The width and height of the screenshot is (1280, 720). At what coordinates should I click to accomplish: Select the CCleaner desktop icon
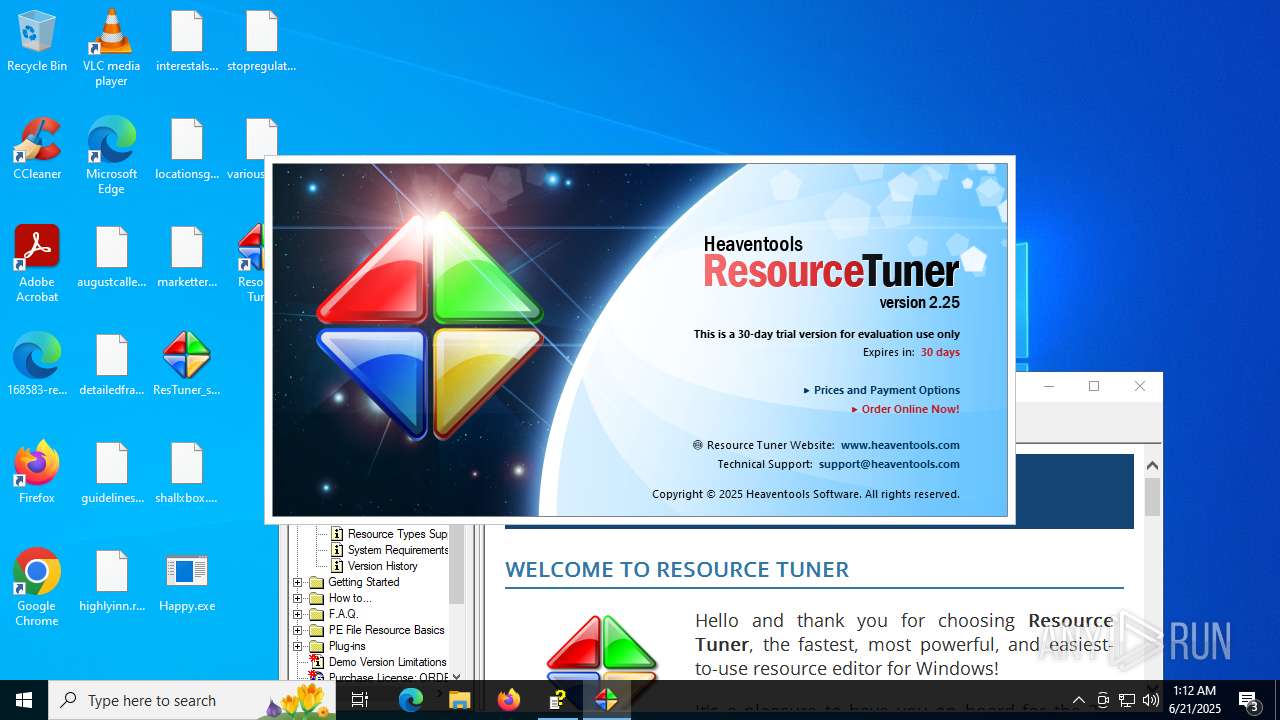(37, 150)
